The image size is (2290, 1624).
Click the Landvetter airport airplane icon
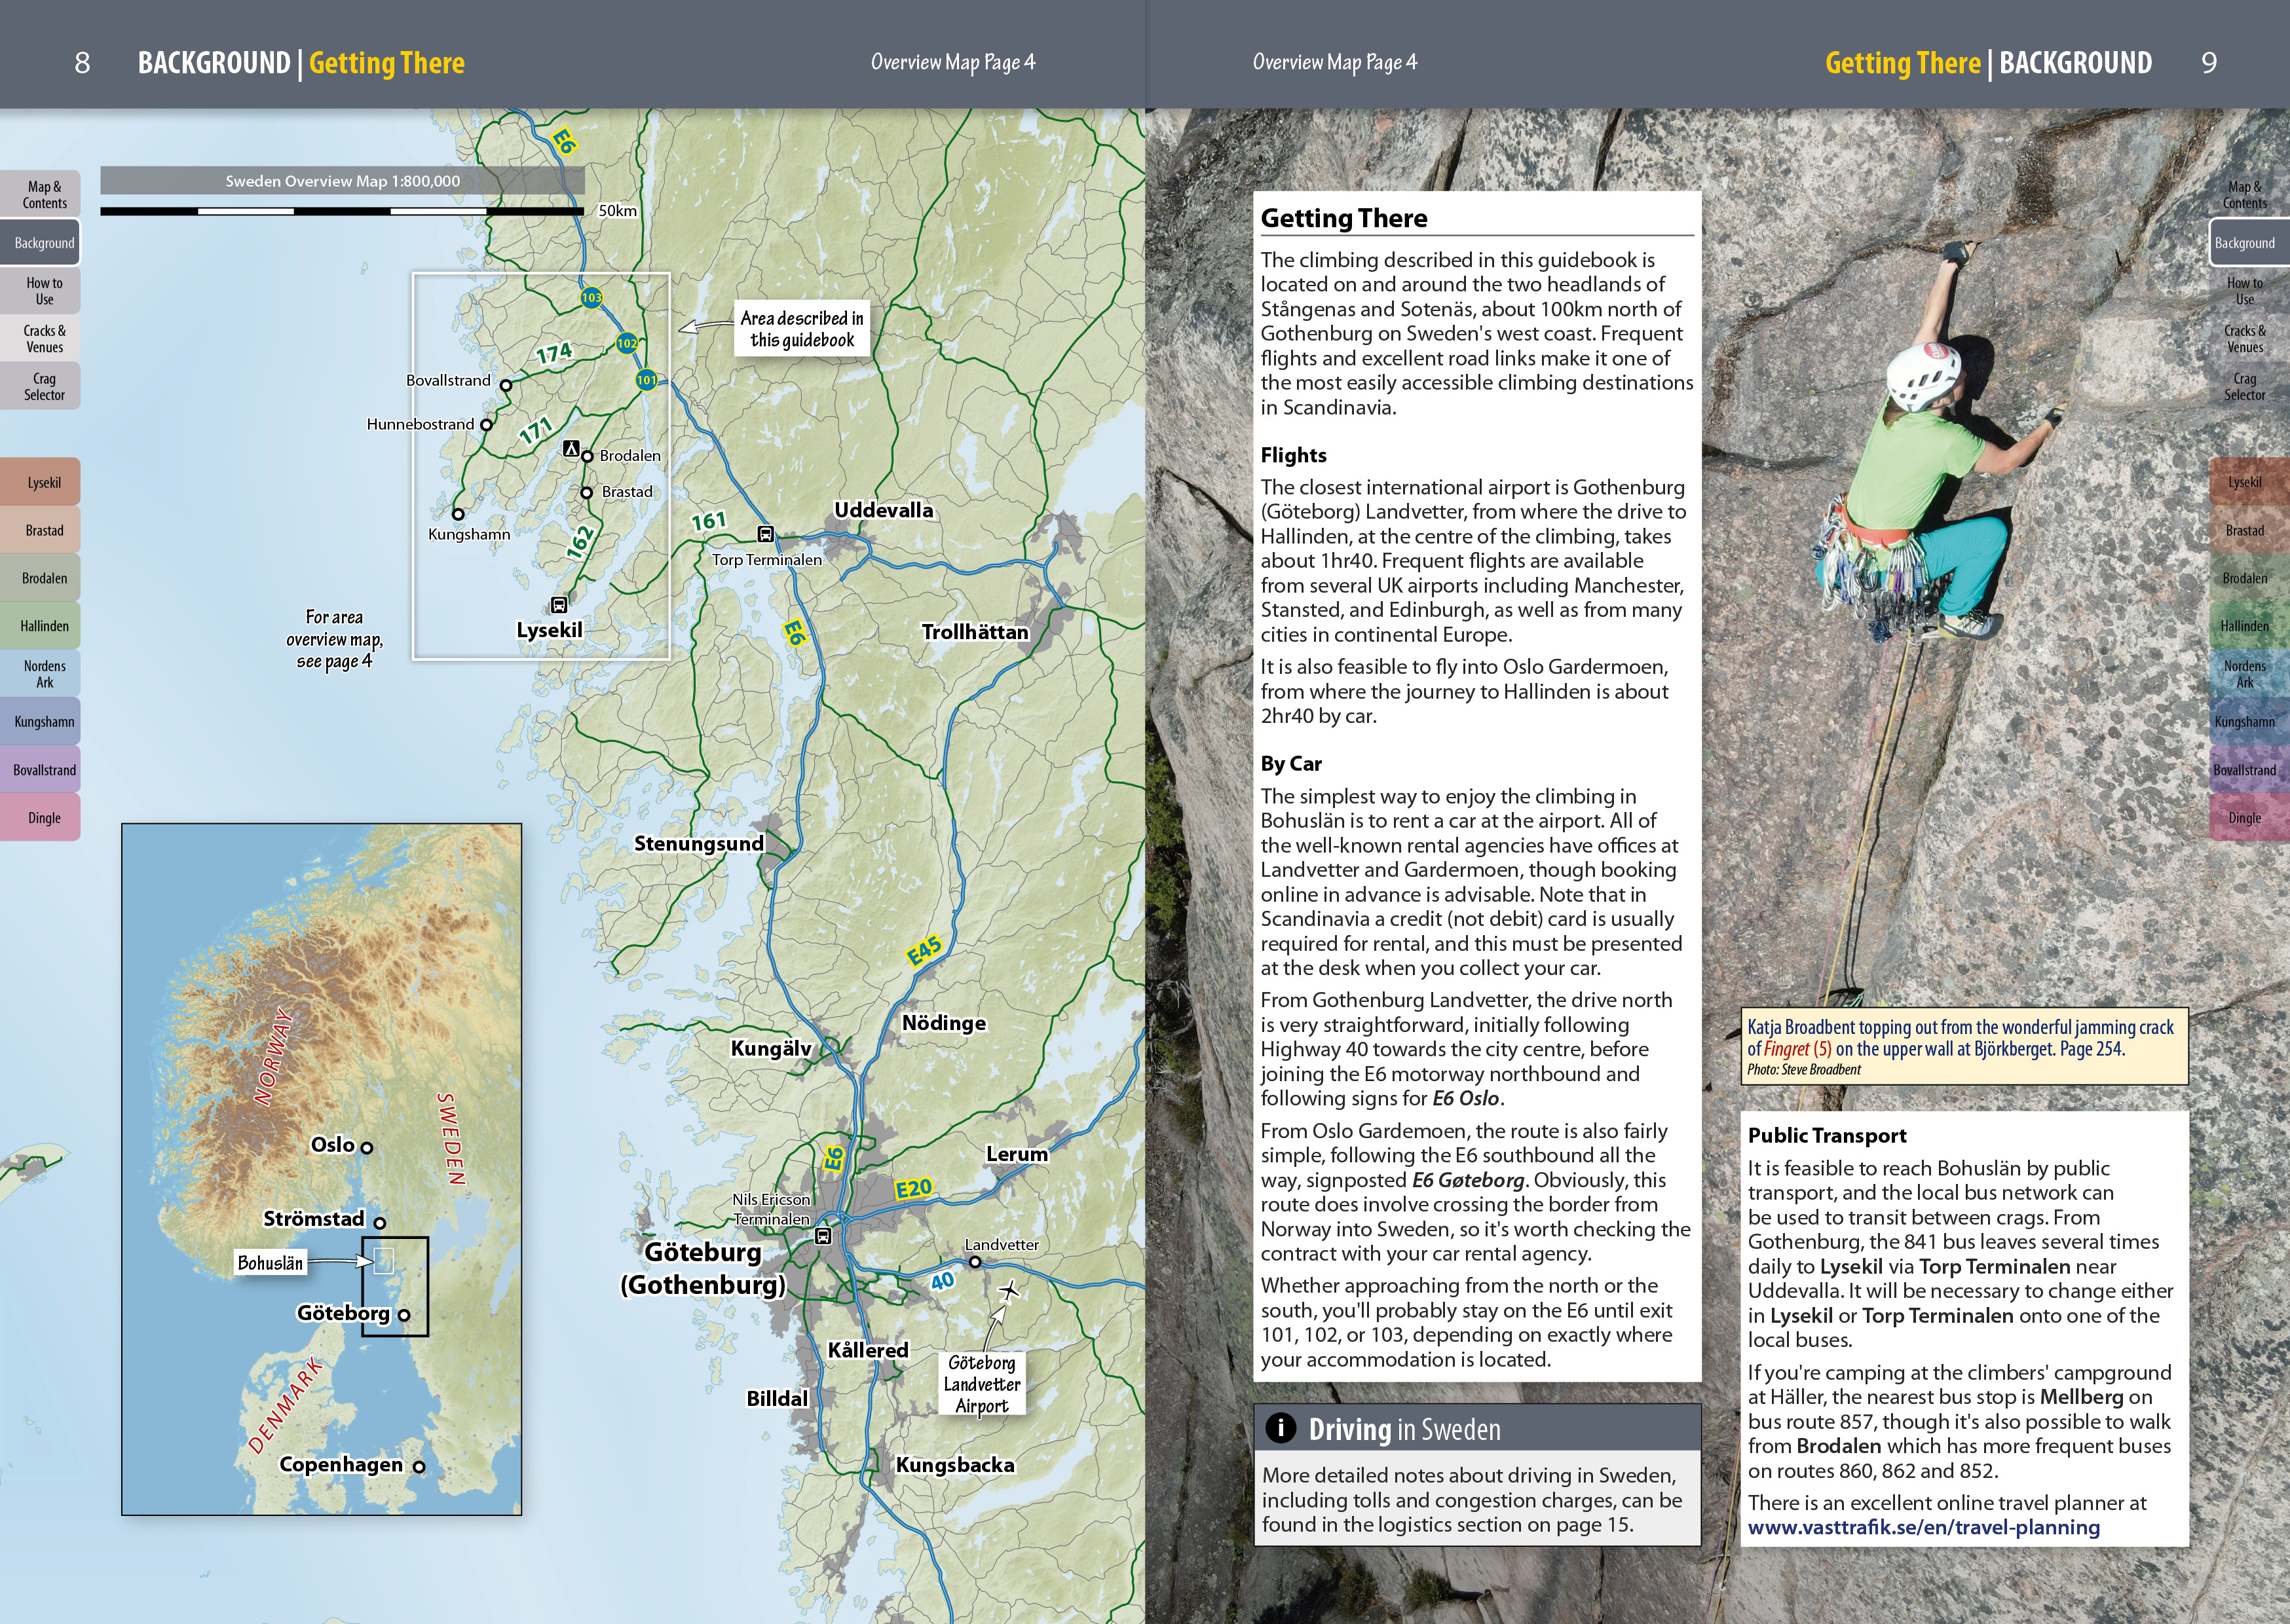tap(1009, 1291)
